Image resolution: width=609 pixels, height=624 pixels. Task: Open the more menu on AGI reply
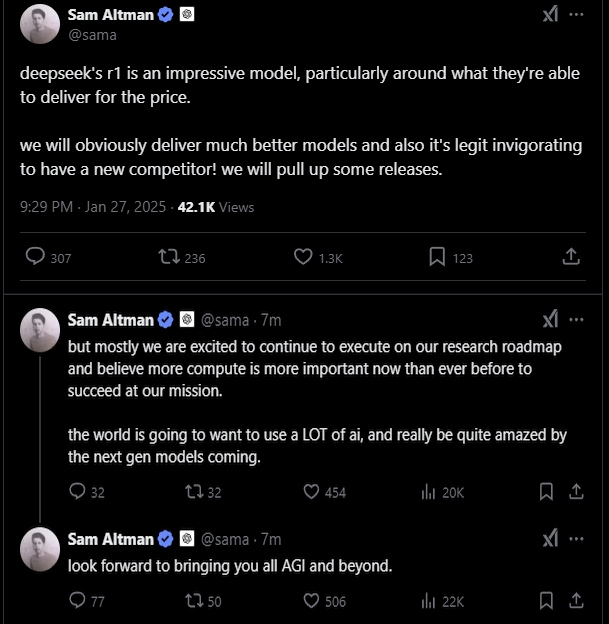(576, 539)
